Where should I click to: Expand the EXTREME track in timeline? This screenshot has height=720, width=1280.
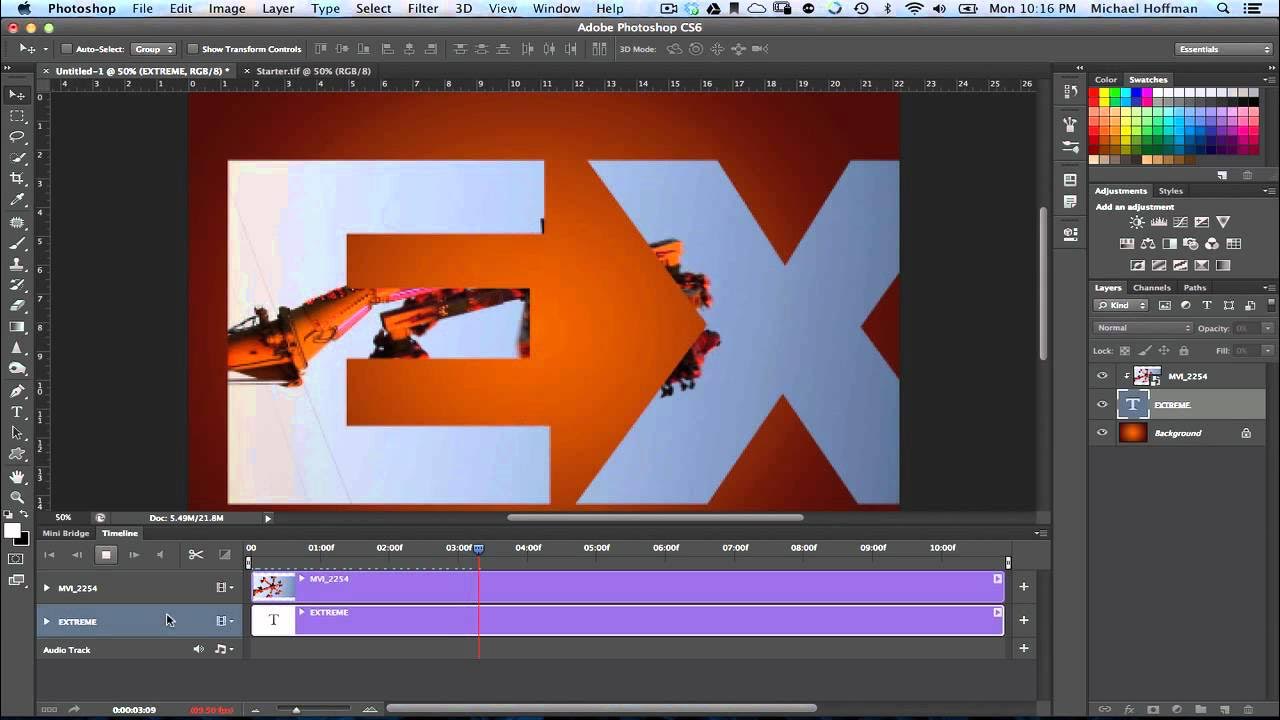coord(46,621)
